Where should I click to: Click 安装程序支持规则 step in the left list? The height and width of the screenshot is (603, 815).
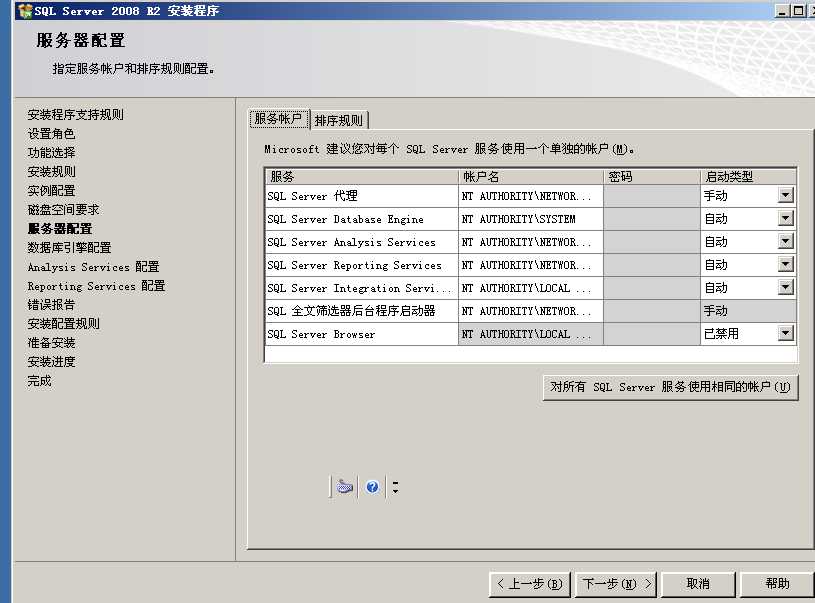75,114
